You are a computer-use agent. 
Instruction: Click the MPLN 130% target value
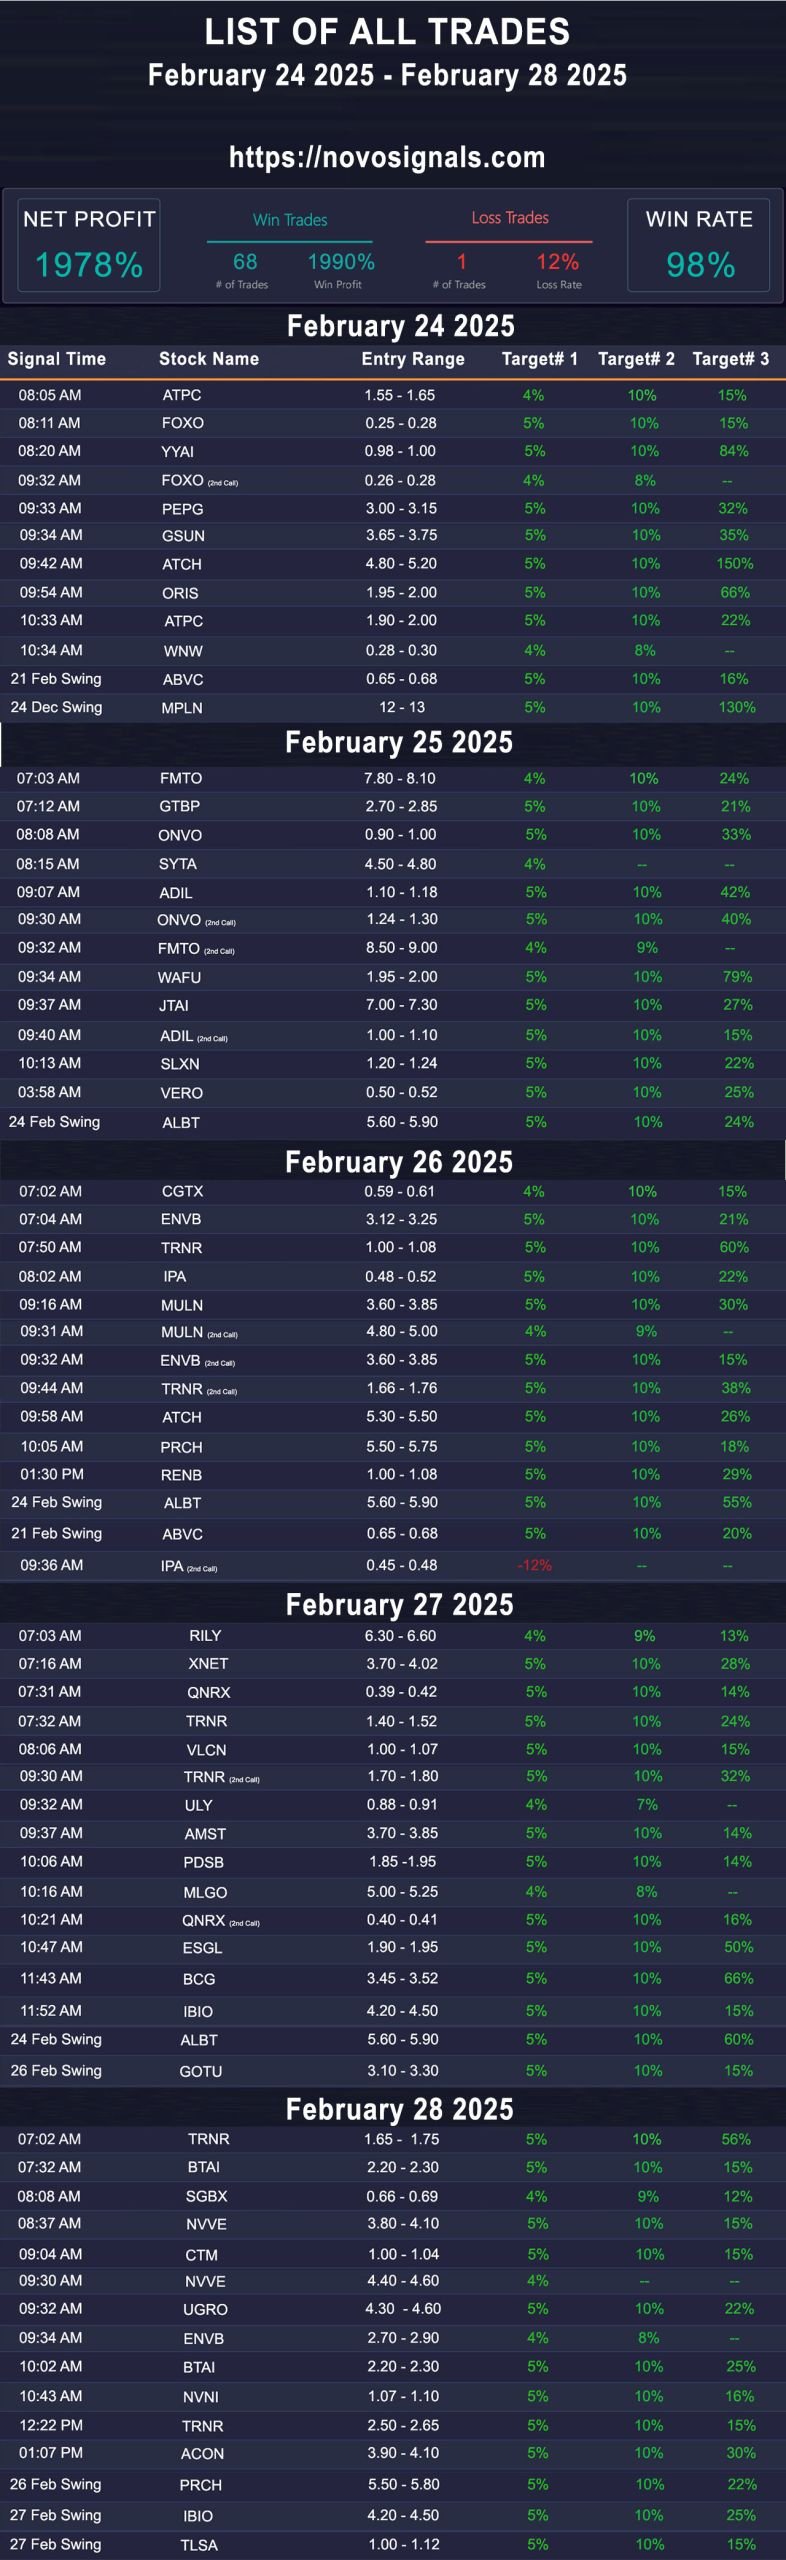click(737, 708)
